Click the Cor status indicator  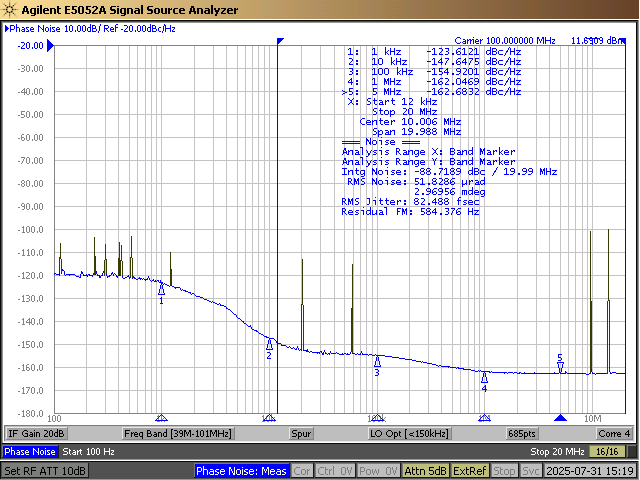coord(302,471)
